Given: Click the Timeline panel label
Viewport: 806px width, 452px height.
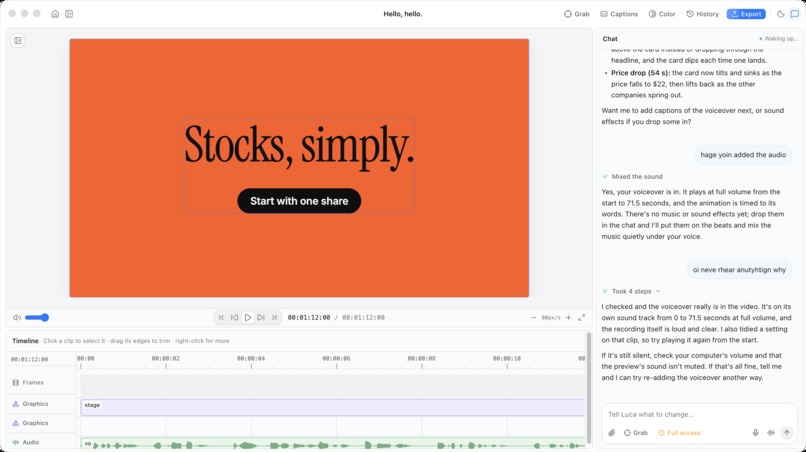Looking at the screenshot, I should coord(25,341).
